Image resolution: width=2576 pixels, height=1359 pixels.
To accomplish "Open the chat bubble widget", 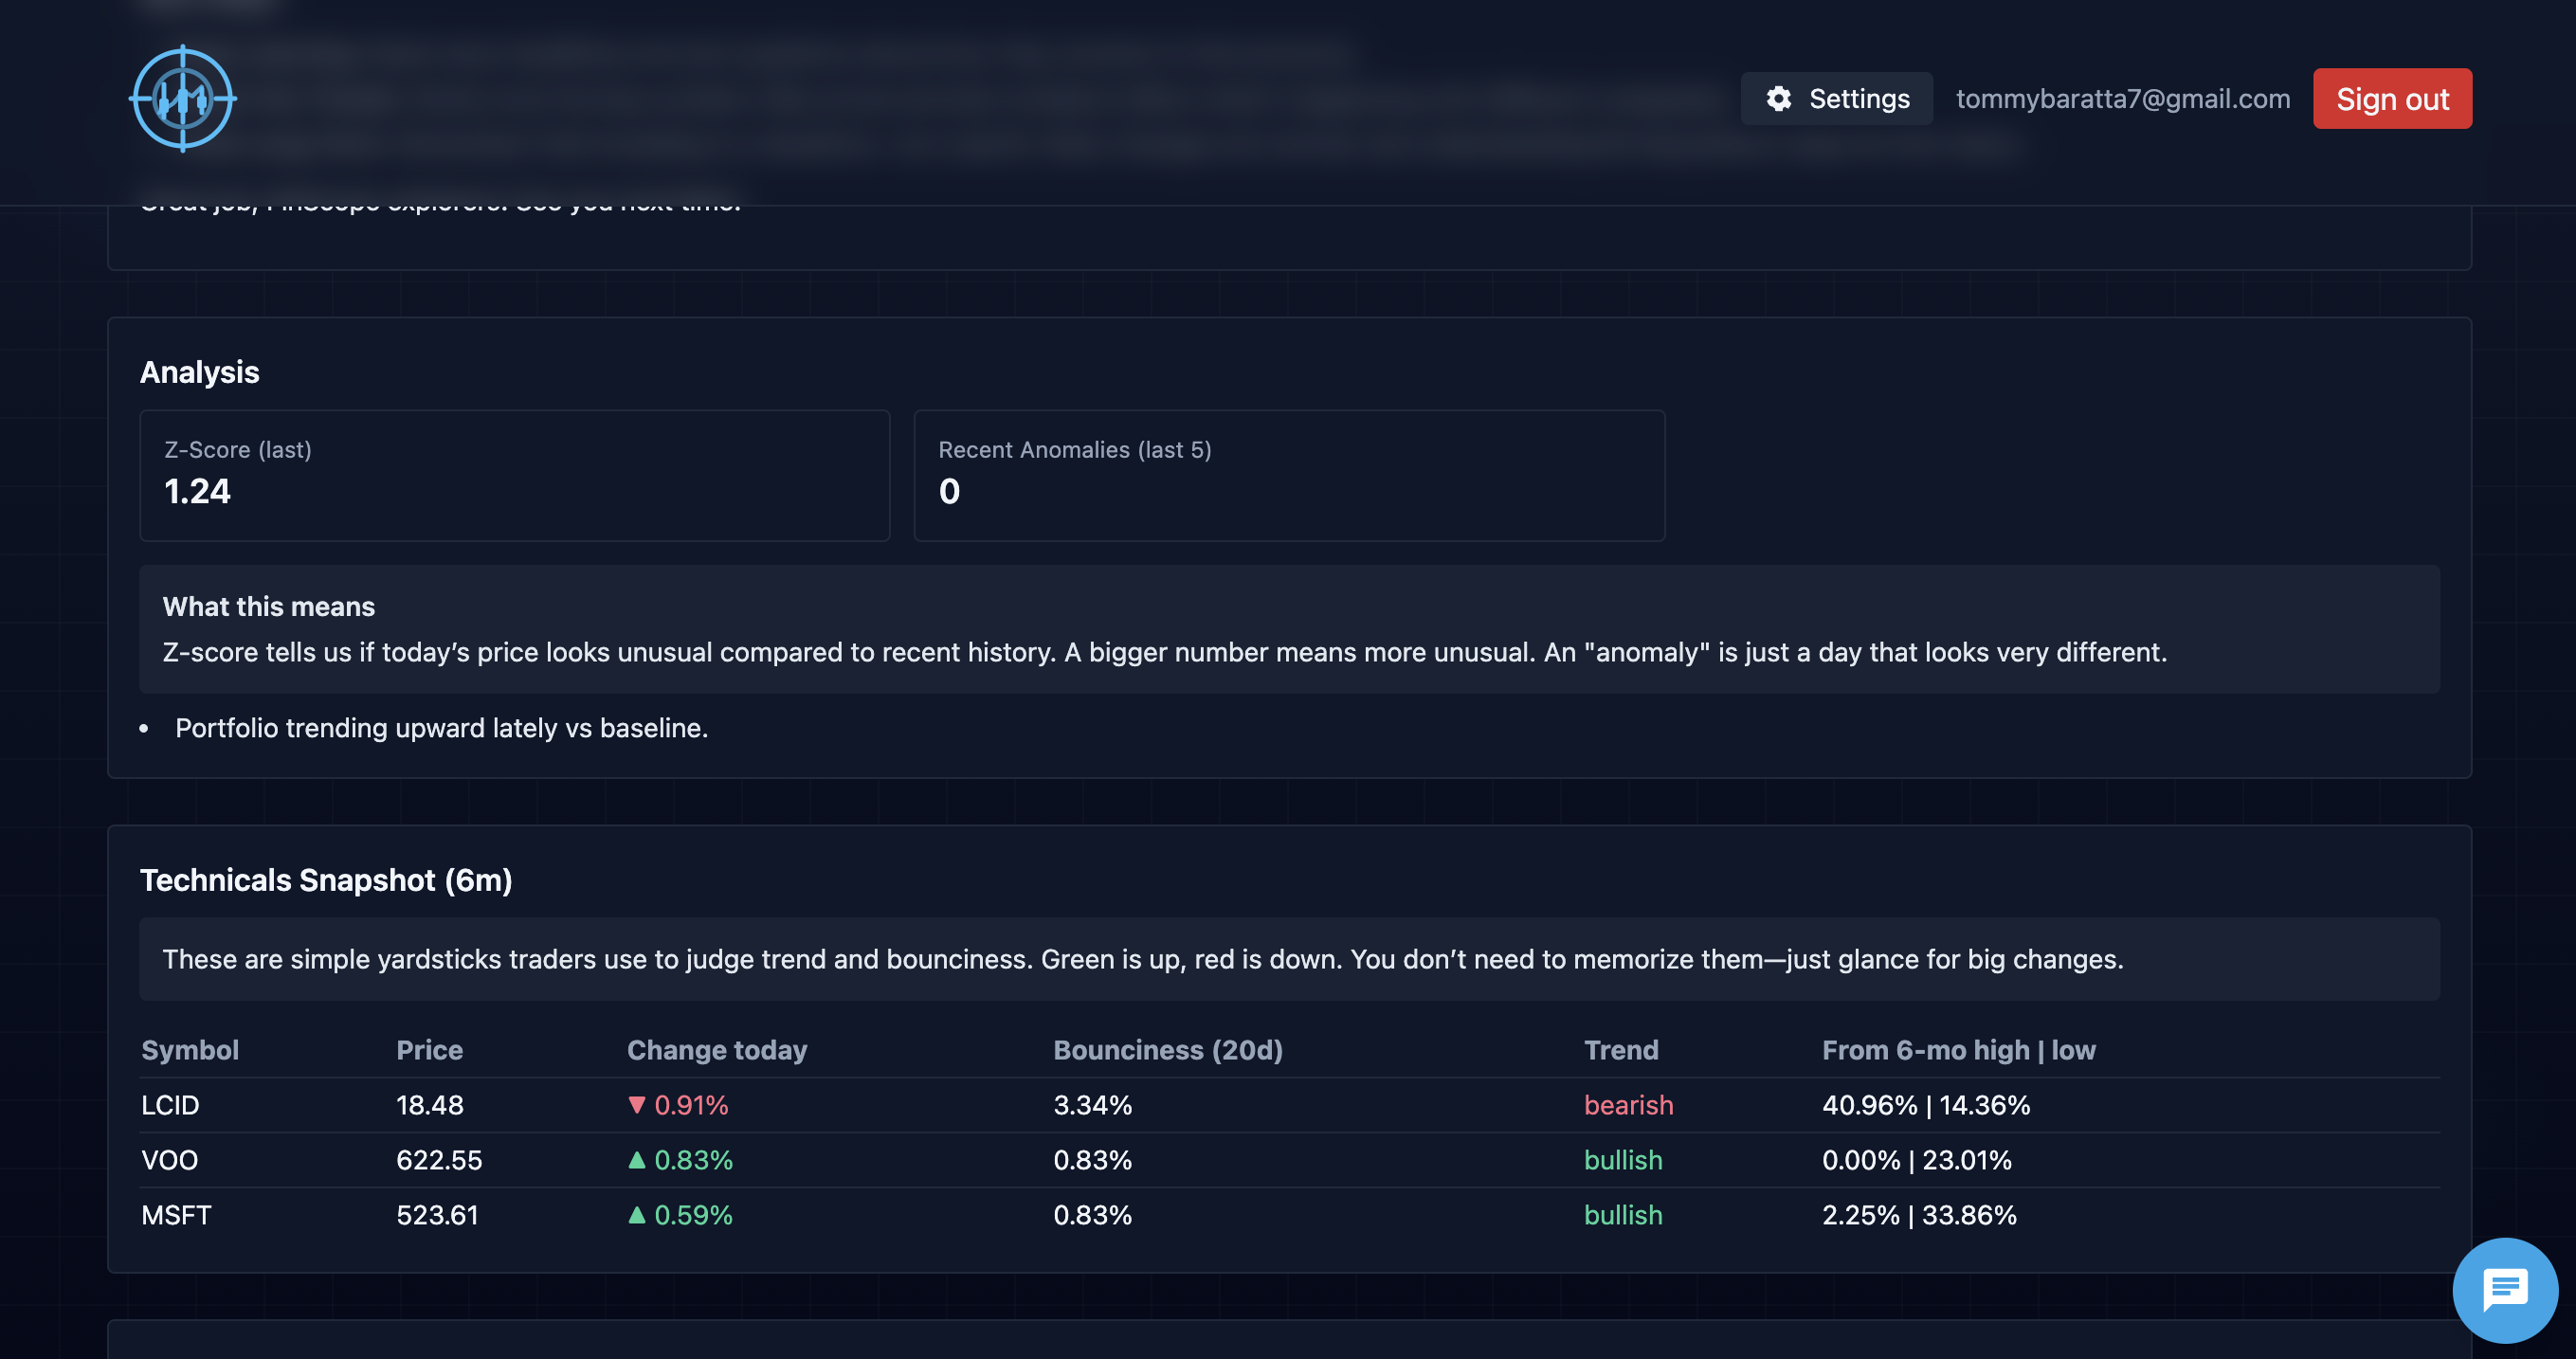I will point(2504,1289).
